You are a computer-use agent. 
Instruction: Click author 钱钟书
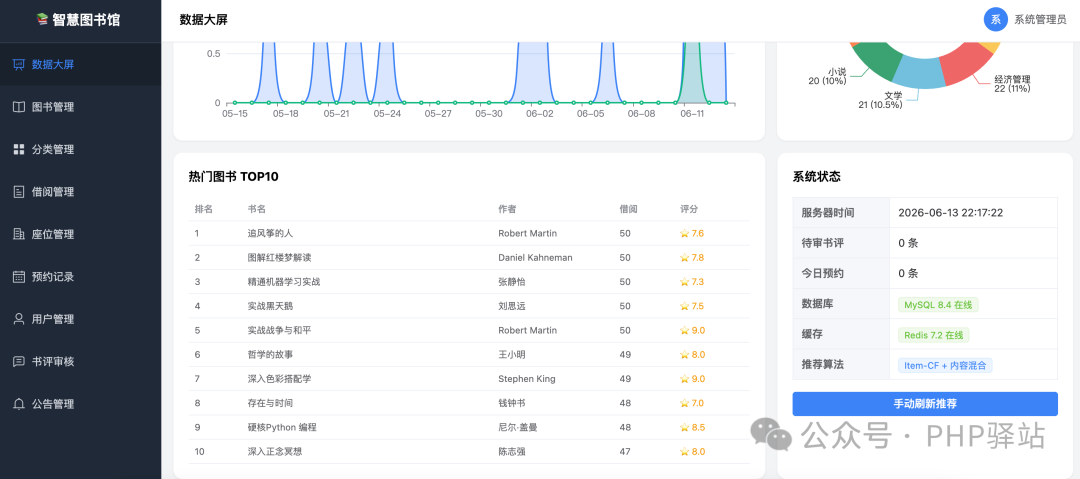pyautogui.click(x=512, y=403)
